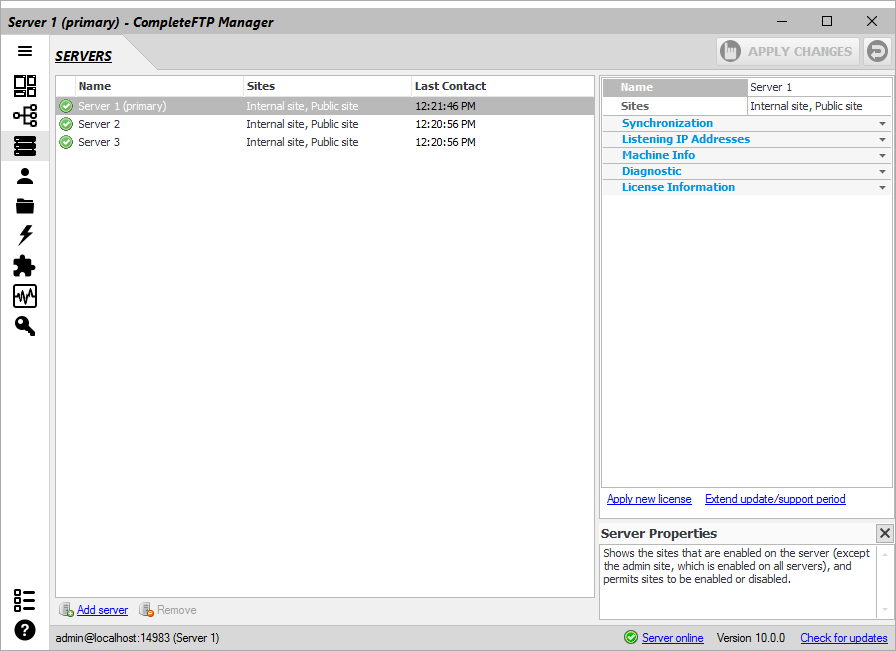Click the Remove server icon
This screenshot has height=651, width=896.
pos(146,610)
